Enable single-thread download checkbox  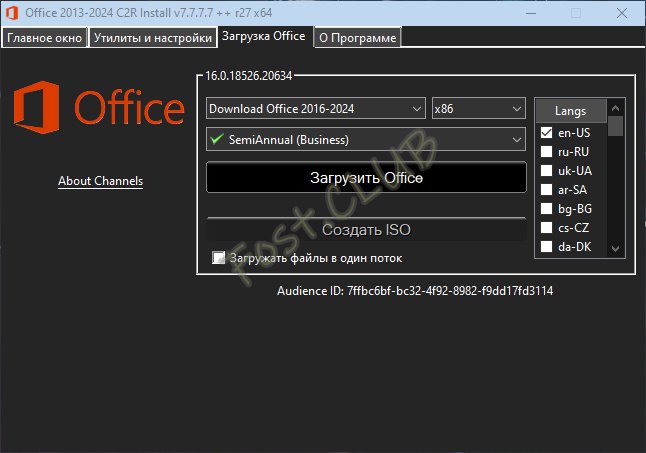click(219, 258)
